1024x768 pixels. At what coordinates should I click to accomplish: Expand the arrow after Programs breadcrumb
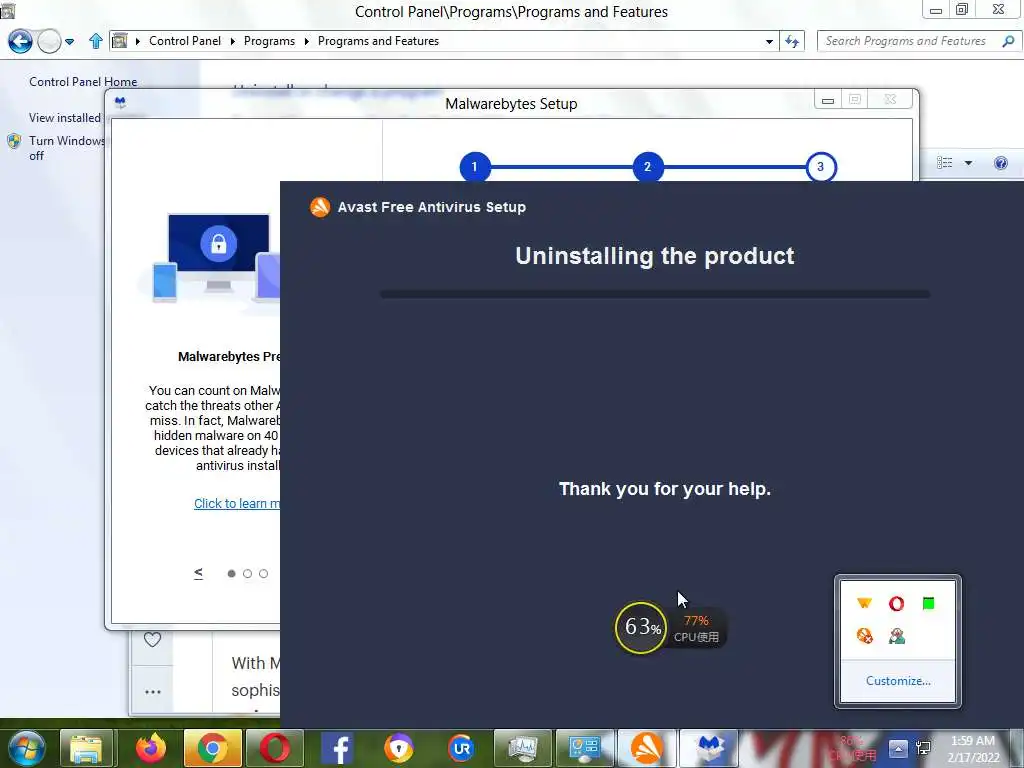306,41
